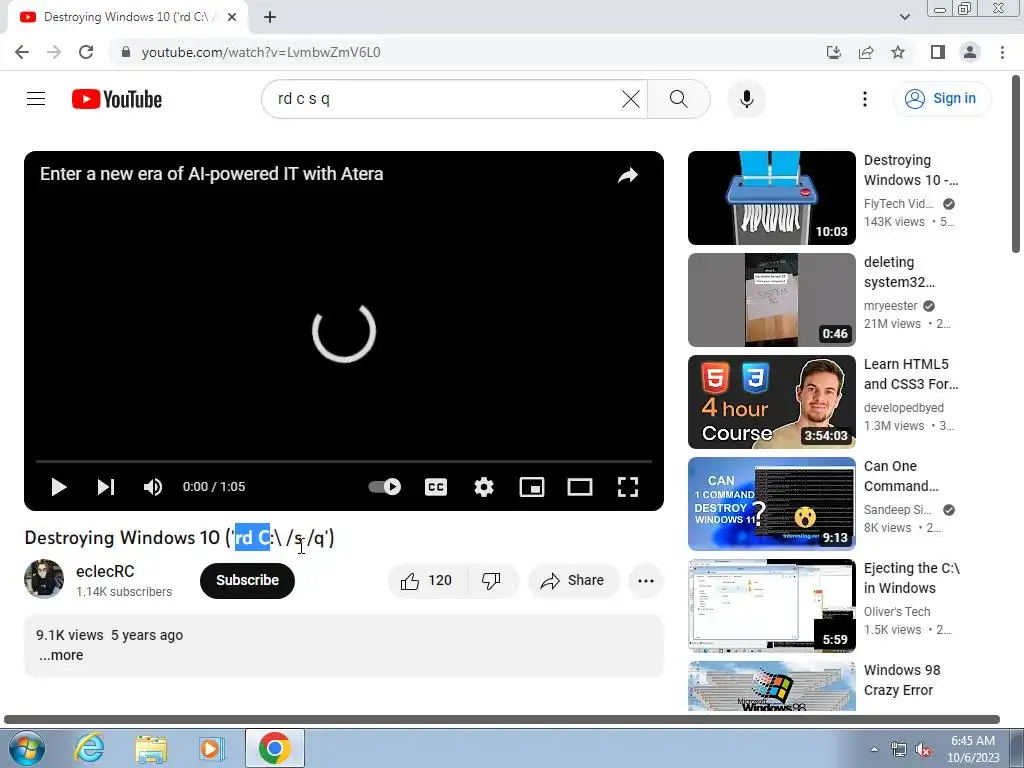Enable miniplayer mode
The height and width of the screenshot is (768, 1024).
click(532, 487)
